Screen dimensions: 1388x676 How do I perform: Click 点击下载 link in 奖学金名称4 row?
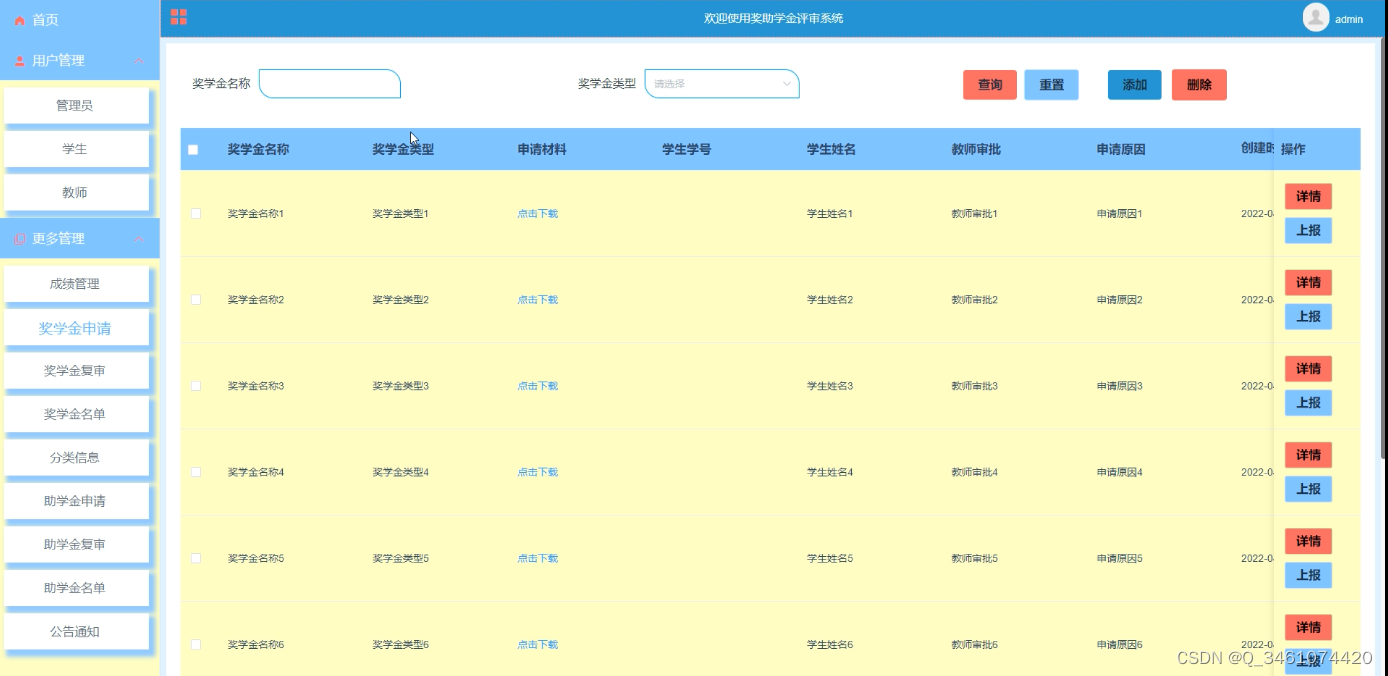click(537, 472)
